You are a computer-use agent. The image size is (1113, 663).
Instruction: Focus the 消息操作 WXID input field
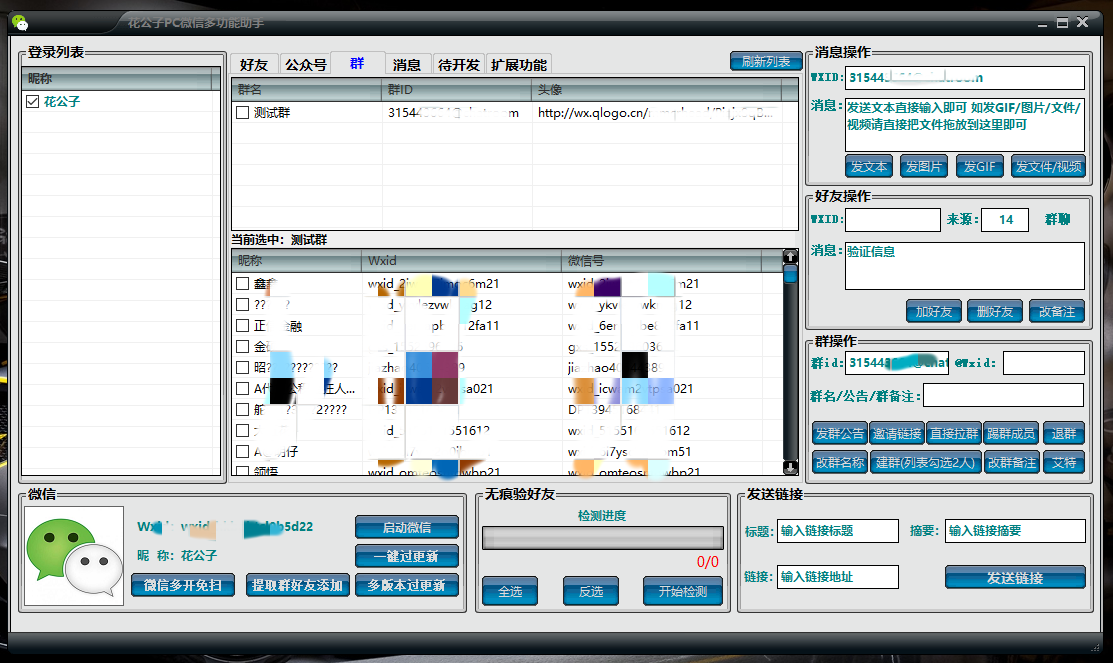tap(965, 77)
